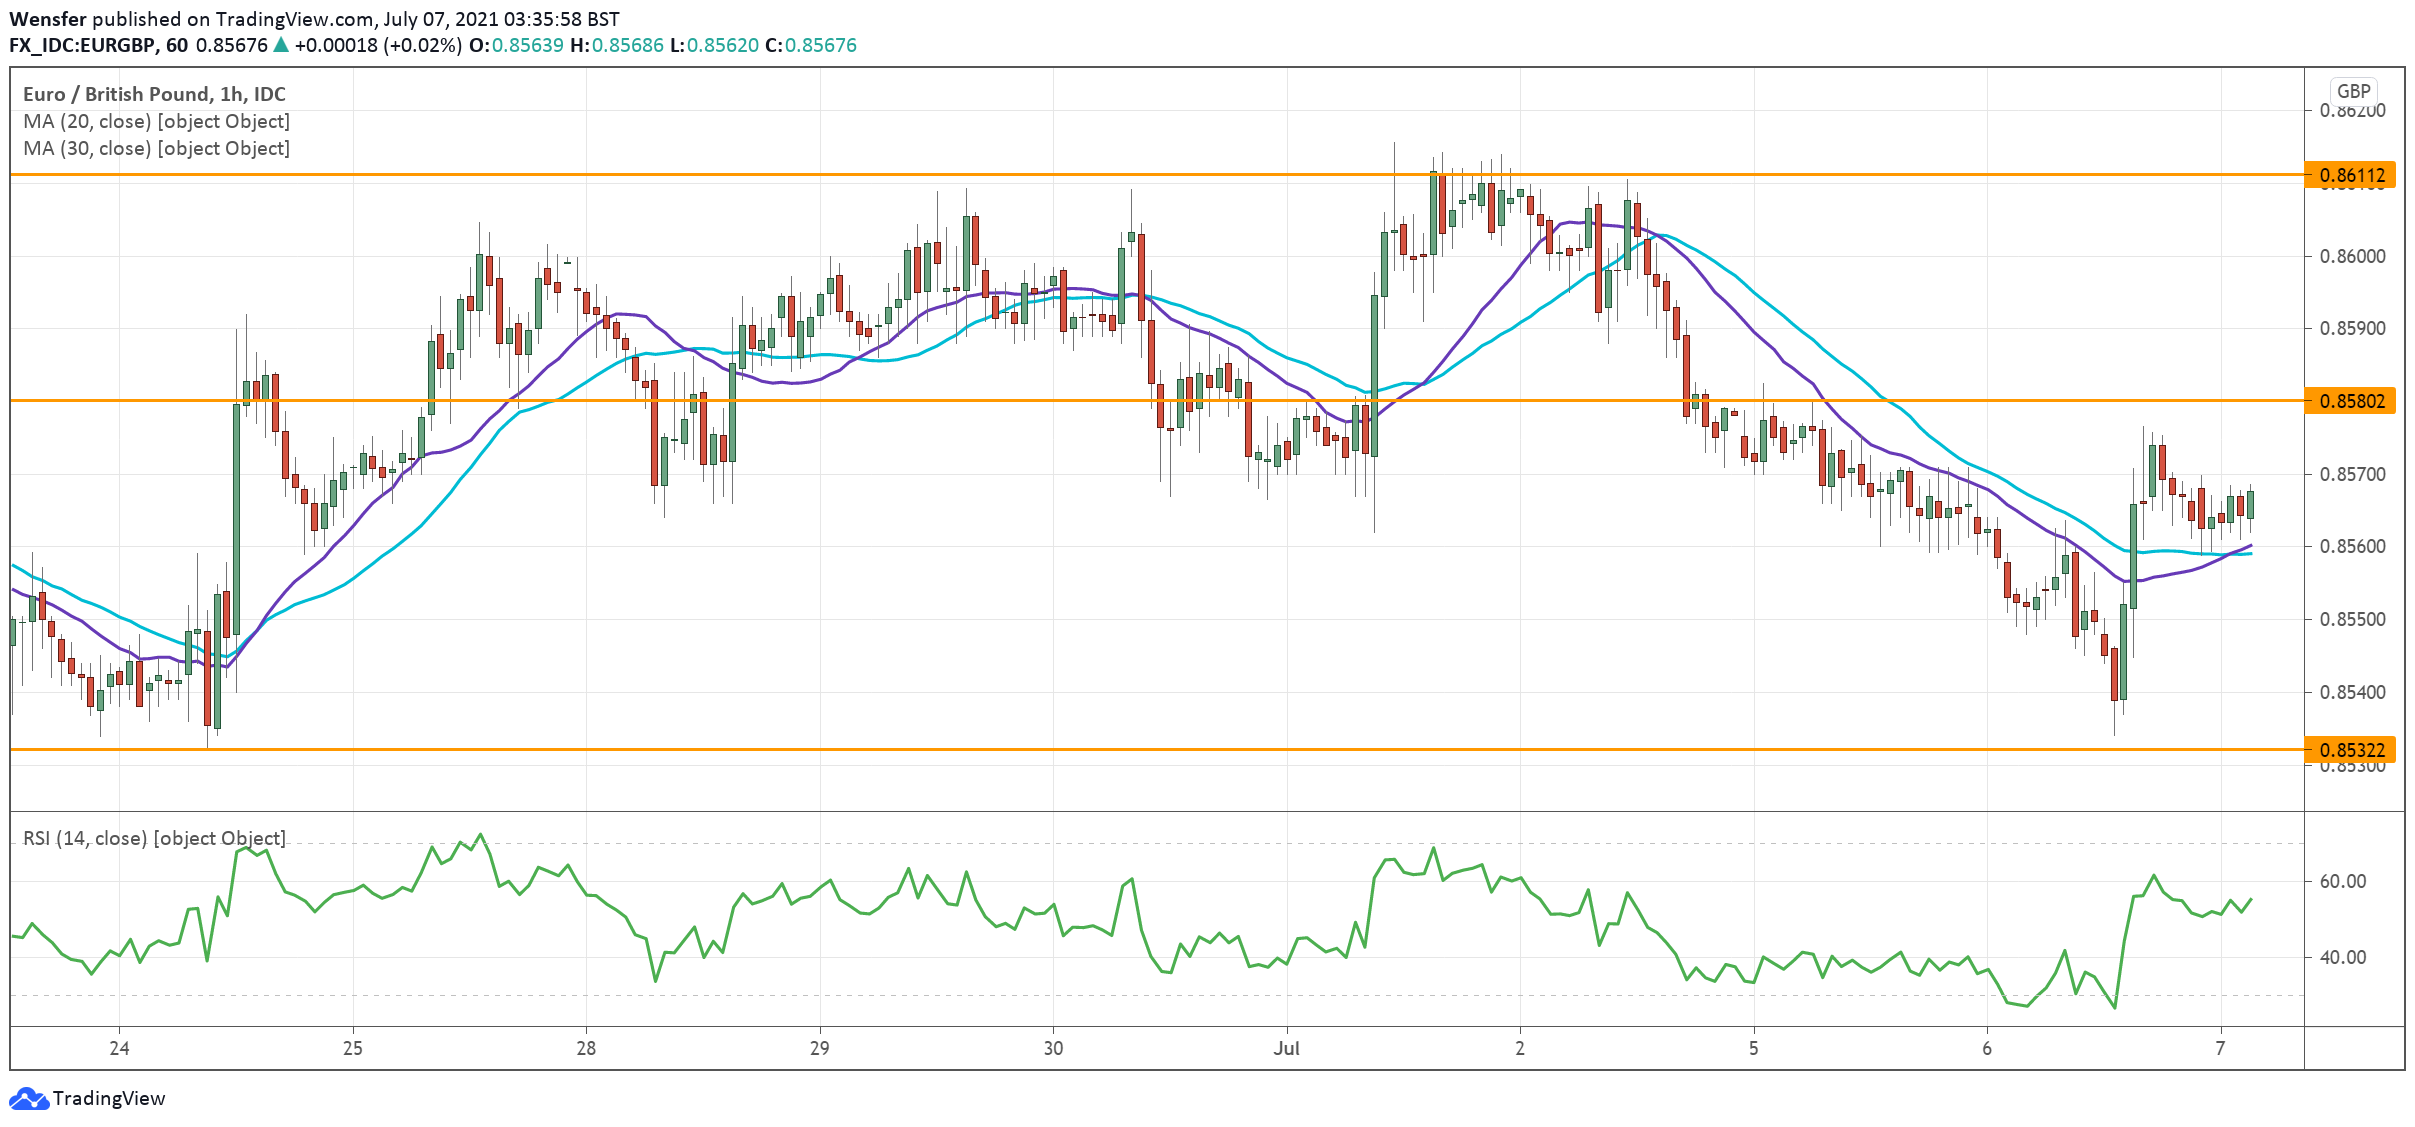Click the 0.86112 orange price label
The width and height of the screenshot is (2415, 1127).
coord(2351,175)
